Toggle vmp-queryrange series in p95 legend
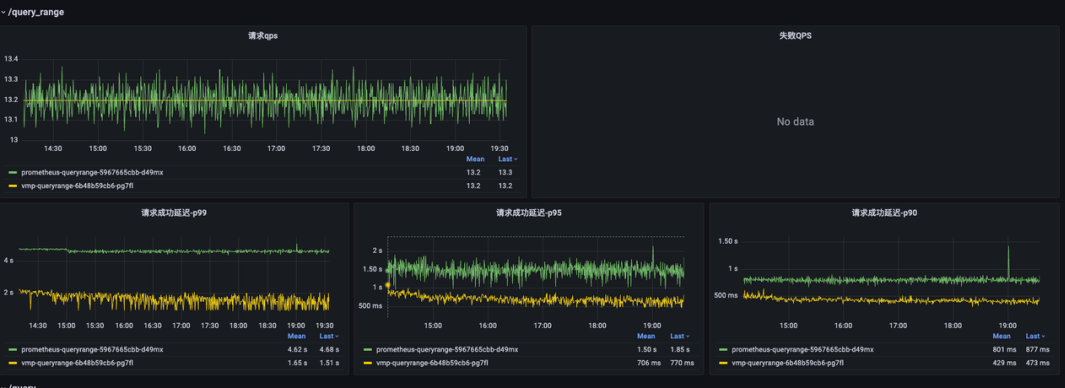1065x388 pixels. pyautogui.click(x=433, y=363)
